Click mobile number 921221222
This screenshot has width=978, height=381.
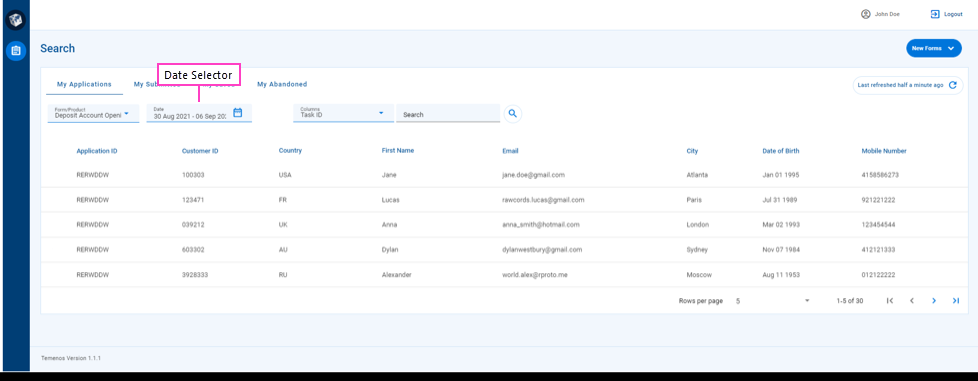click(x=879, y=200)
